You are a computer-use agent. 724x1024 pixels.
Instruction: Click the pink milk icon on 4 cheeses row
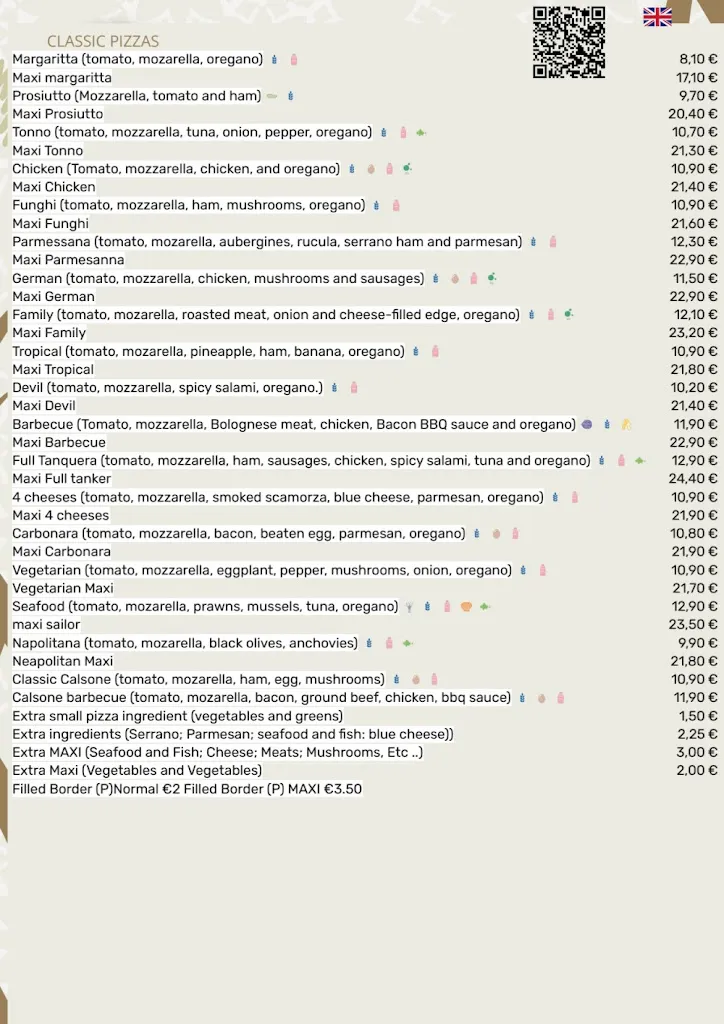pyautogui.click(x=574, y=498)
